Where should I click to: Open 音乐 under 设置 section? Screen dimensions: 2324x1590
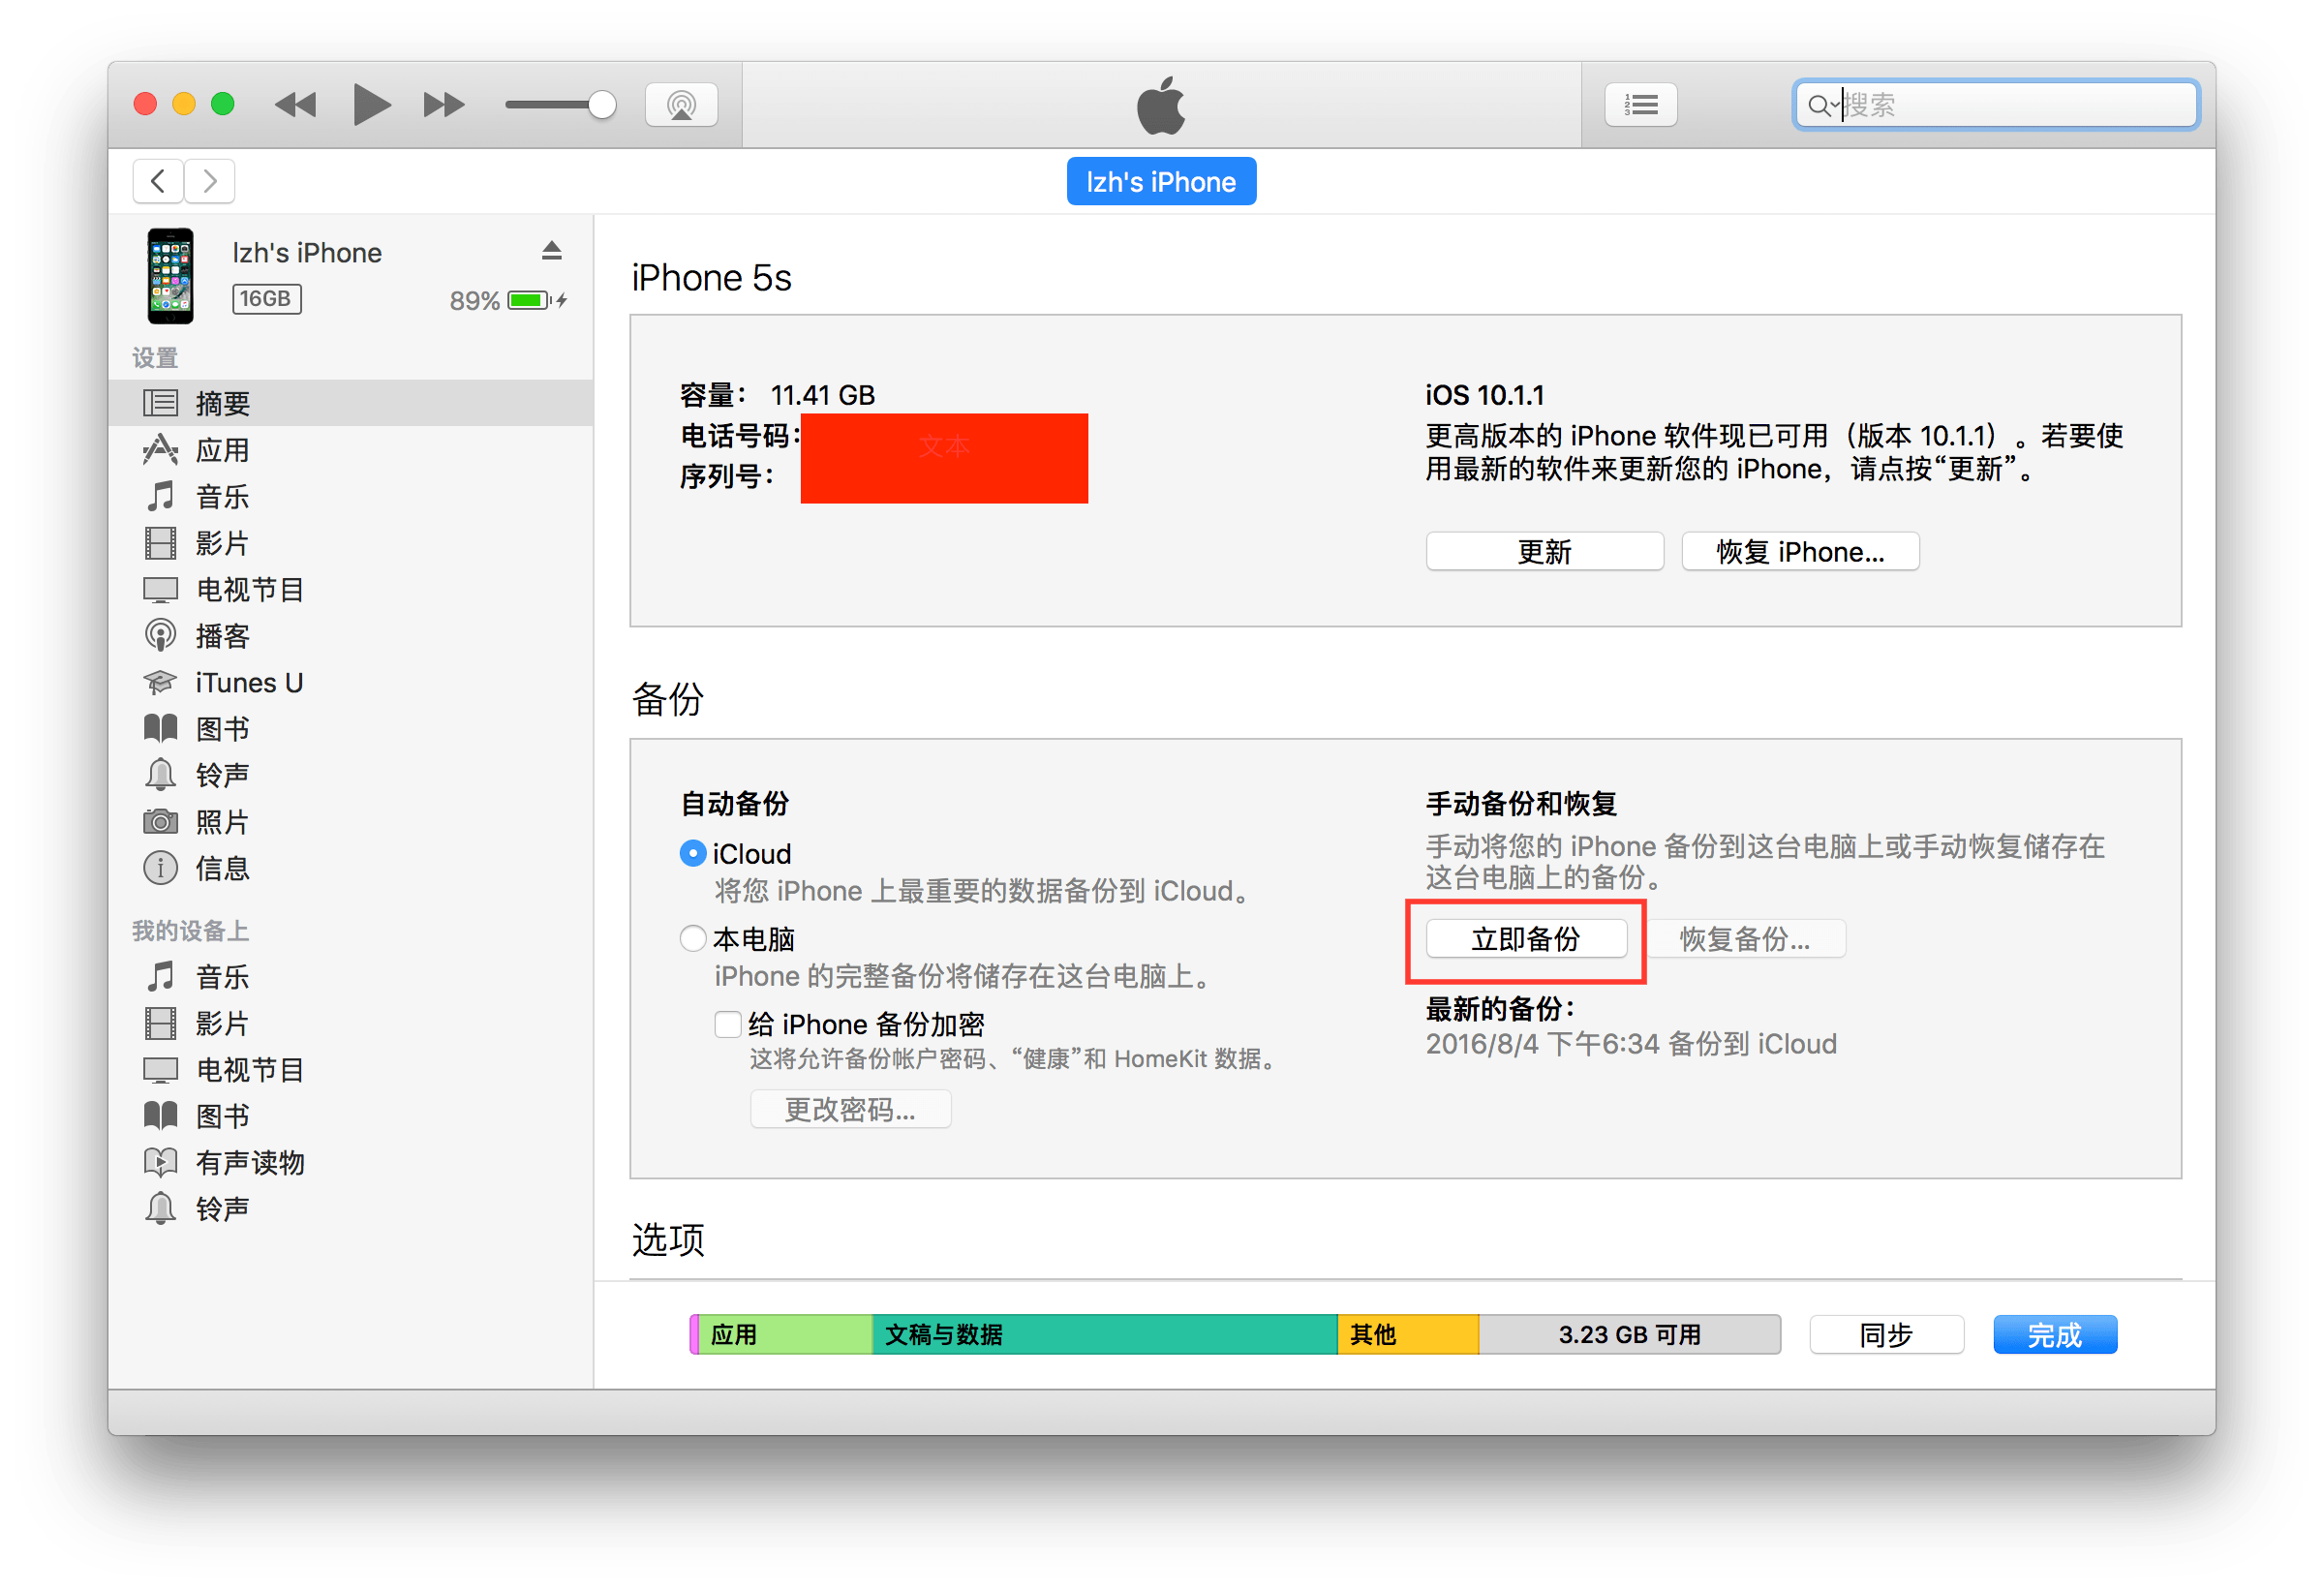350,496
